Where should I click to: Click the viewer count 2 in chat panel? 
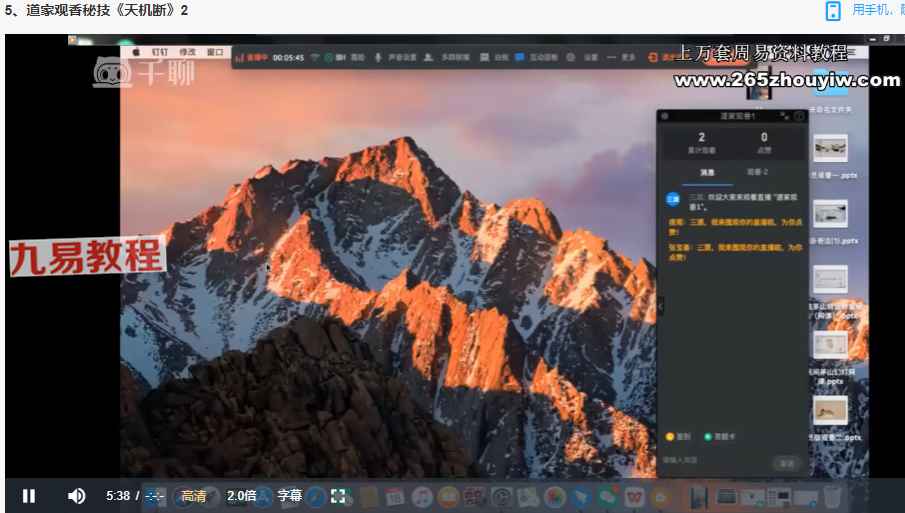pyautogui.click(x=701, y=137)
